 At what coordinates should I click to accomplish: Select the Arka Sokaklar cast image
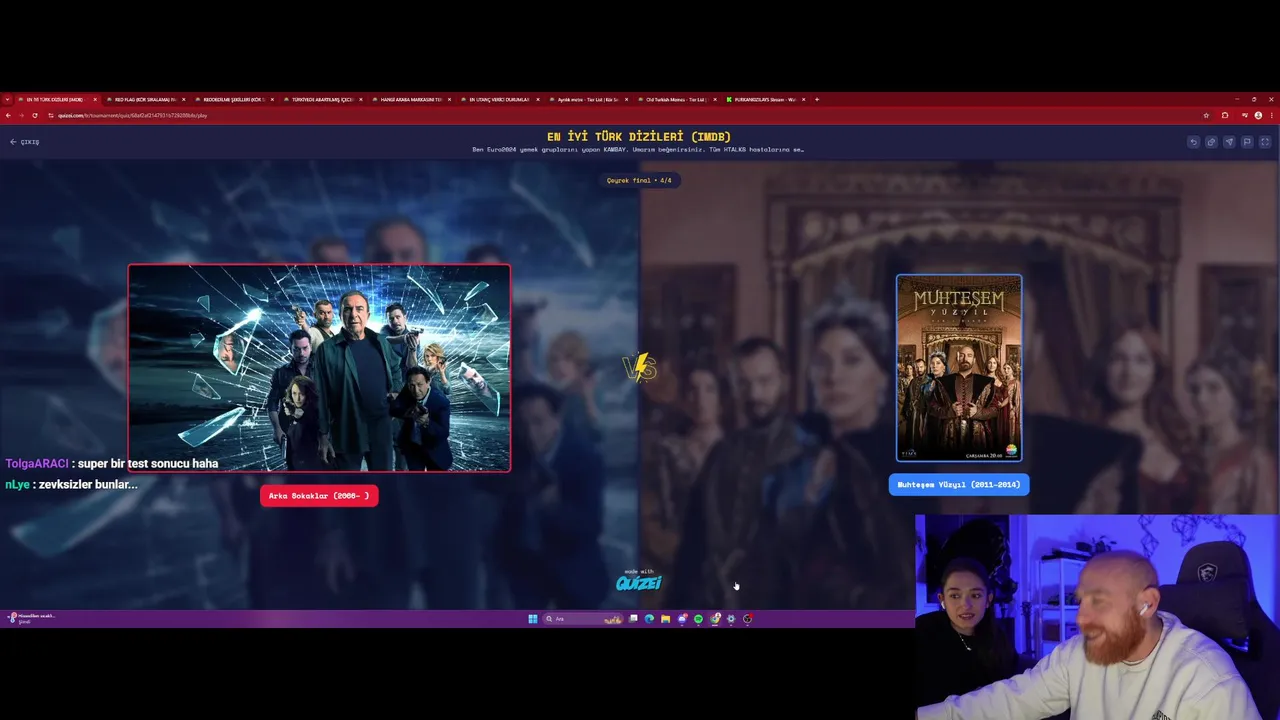tap(319, 368)
